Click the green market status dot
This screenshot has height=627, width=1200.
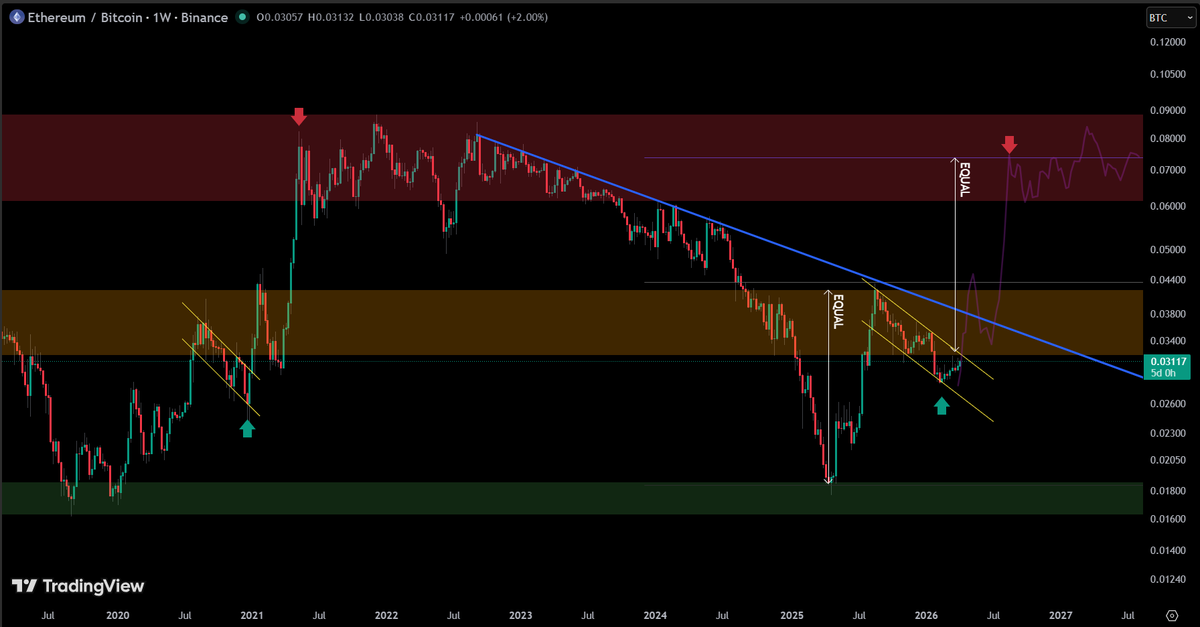click(x=242, y=17)
